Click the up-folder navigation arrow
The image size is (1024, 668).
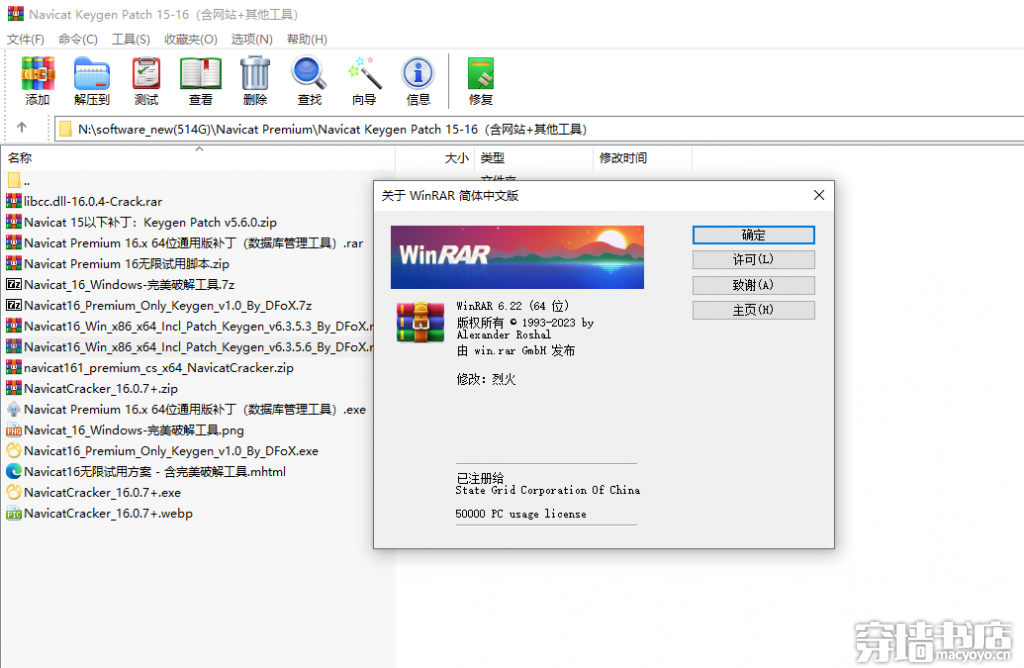(23, 128)
